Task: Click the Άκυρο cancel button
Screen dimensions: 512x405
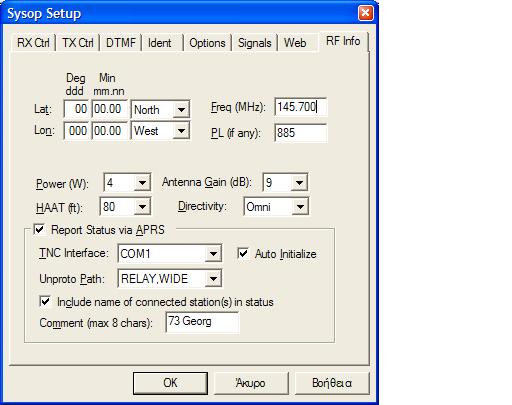Action: 251,383
